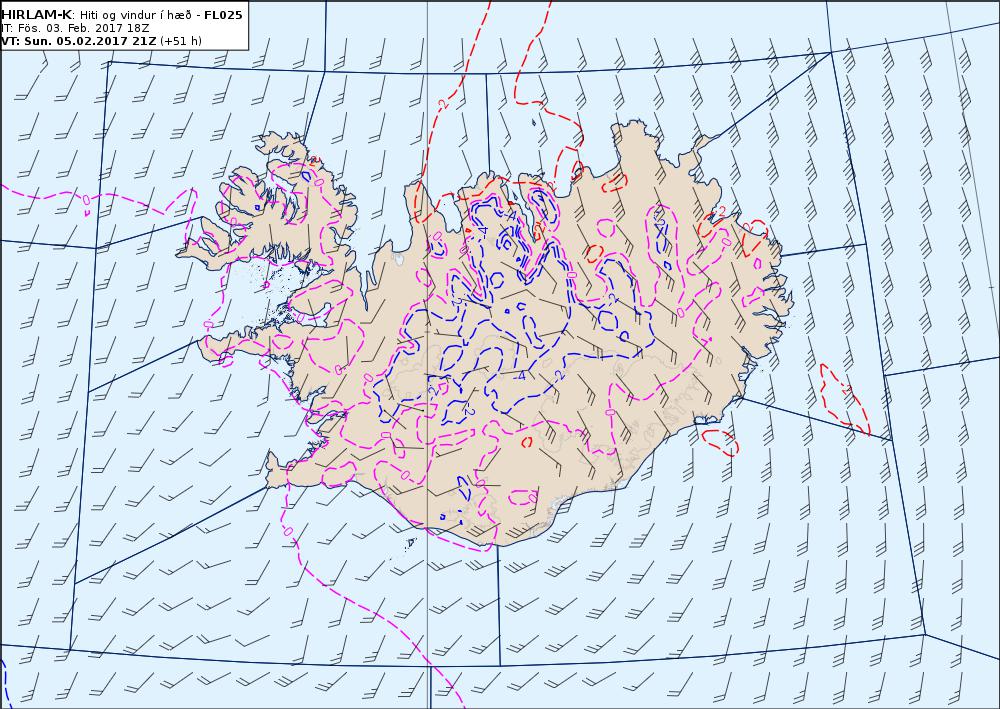
Task: Click the initial time 'Fös. 03. Feb. 2017 18Z'
Action: (x=82, y=28)
